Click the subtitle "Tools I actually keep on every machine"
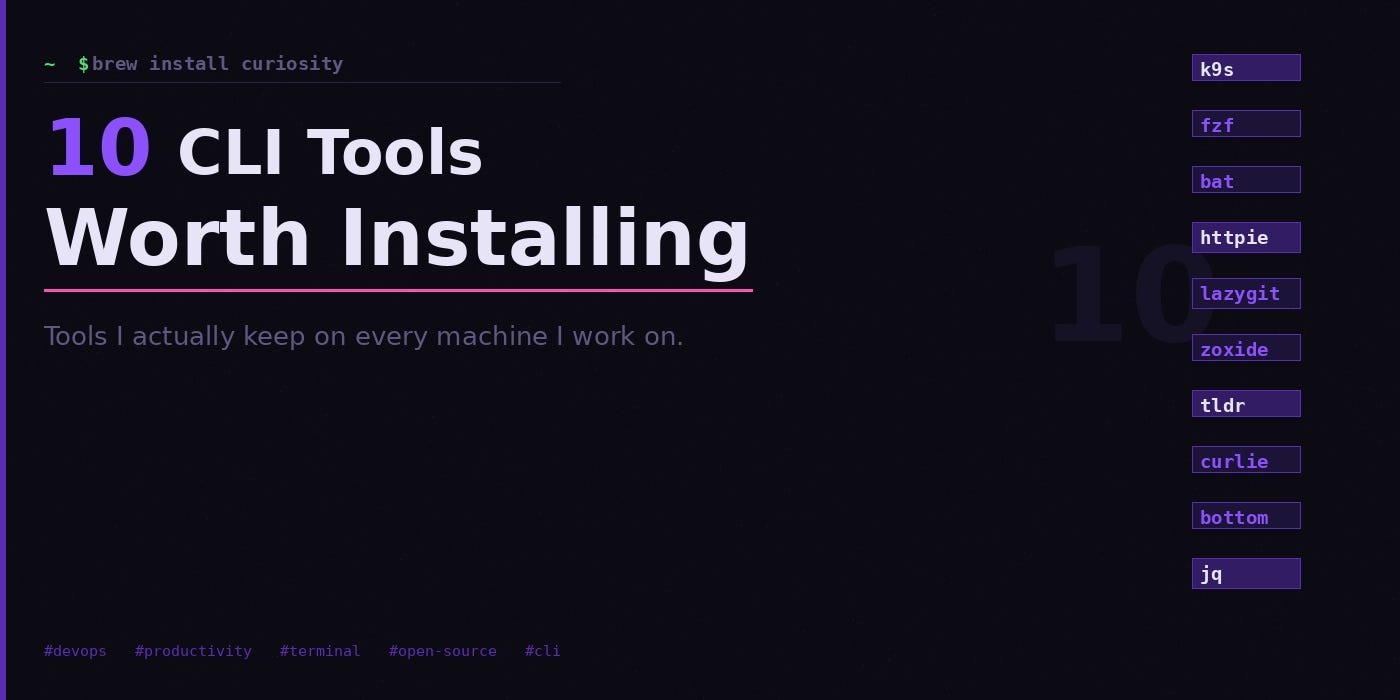1400x700 pixels. click(296, 336)
